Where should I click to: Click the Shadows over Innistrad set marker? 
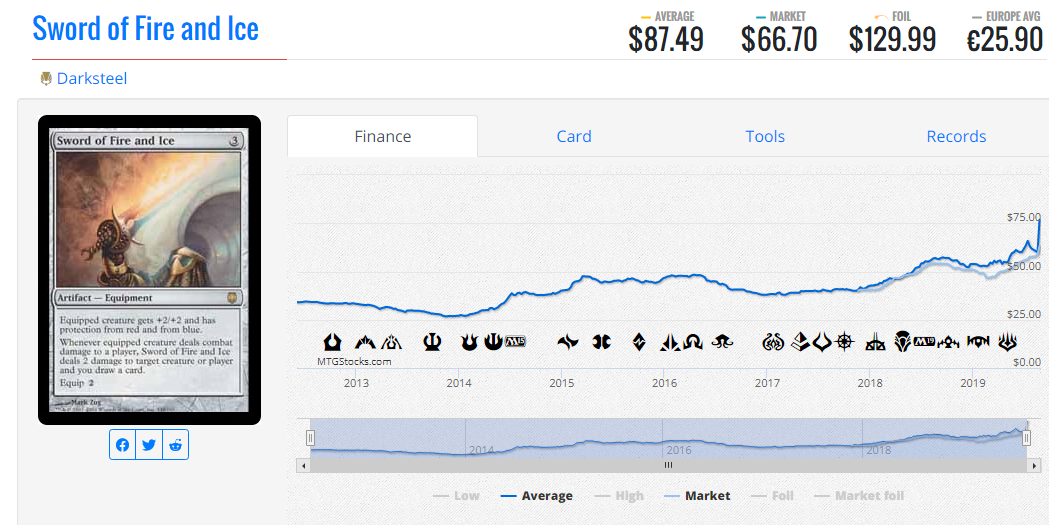tap(692, 342)
